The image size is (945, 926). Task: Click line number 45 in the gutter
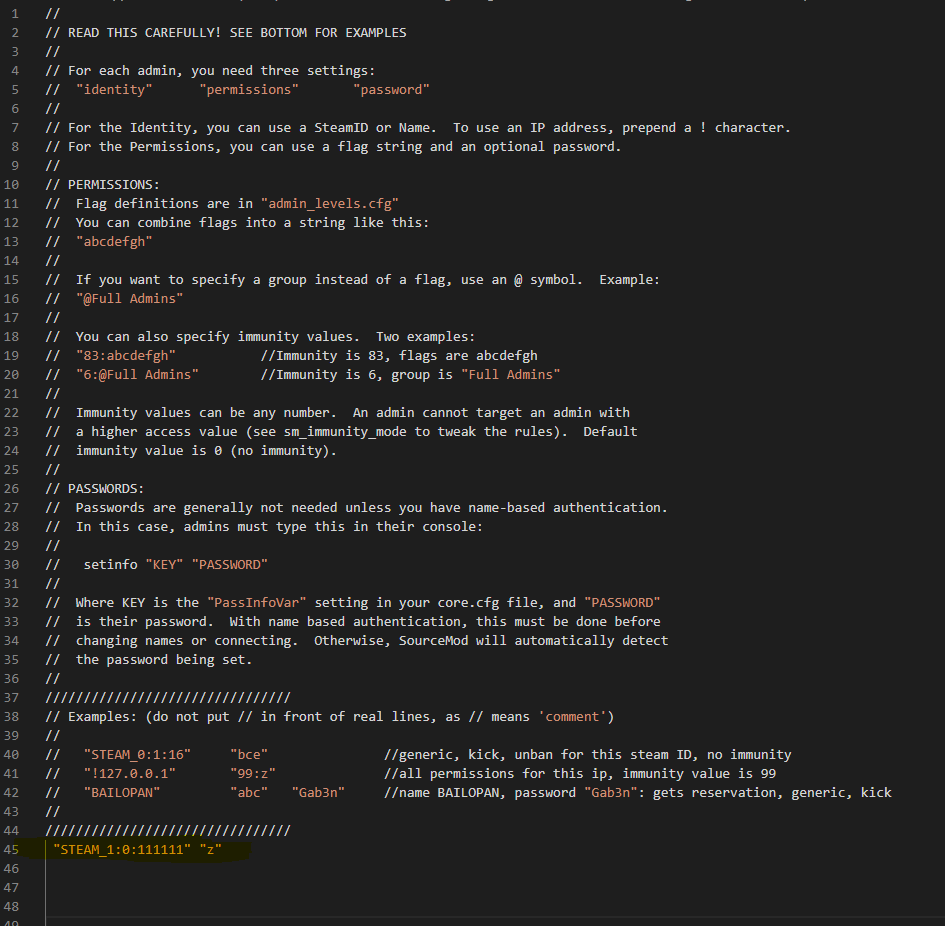point(11,849)
